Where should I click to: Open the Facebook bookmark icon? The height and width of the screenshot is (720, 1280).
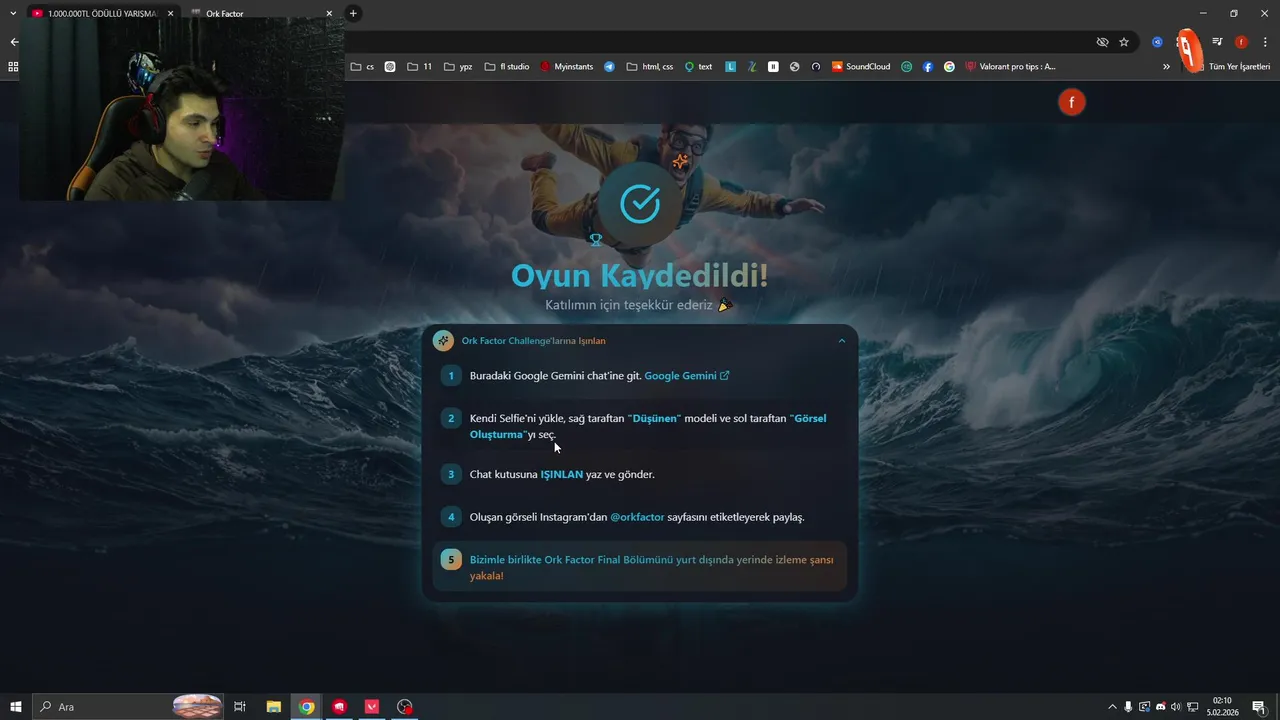[x=928, y=67]
